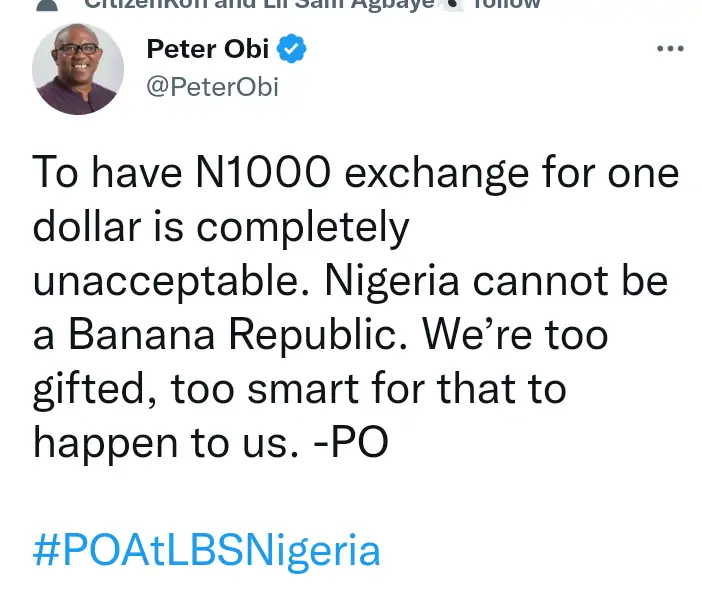702x592 pixels.
Task: Click the Peter Obi display name
Action: [x=207, y=48]
